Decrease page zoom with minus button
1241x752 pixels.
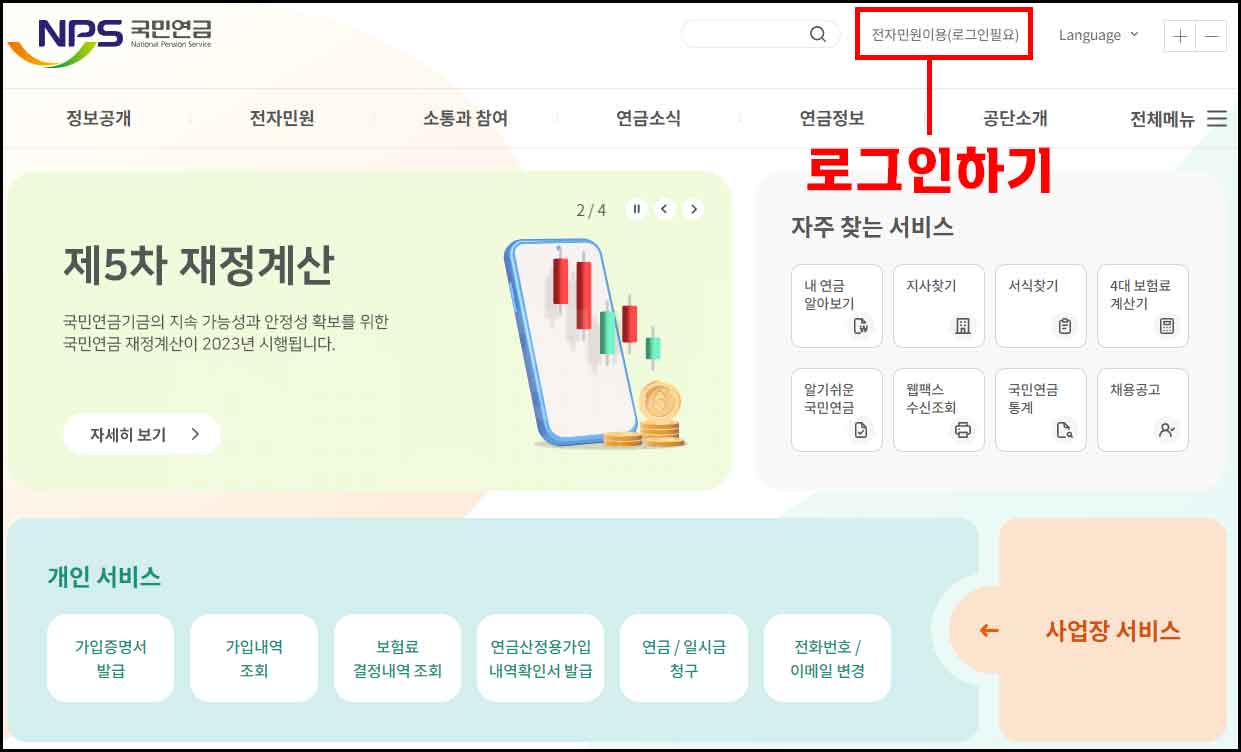[1211, 36]
